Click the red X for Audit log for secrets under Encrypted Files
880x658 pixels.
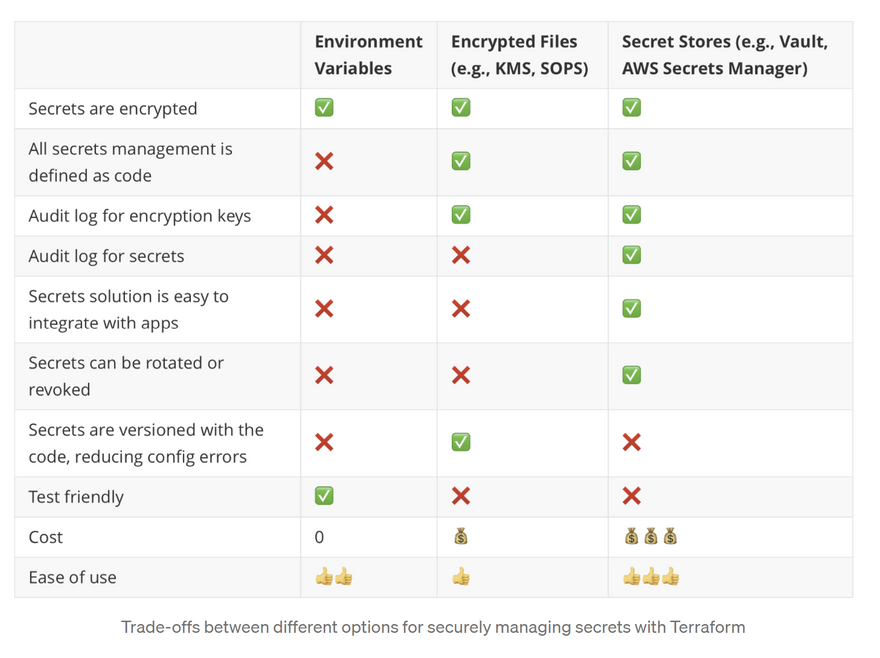(460, 255)
